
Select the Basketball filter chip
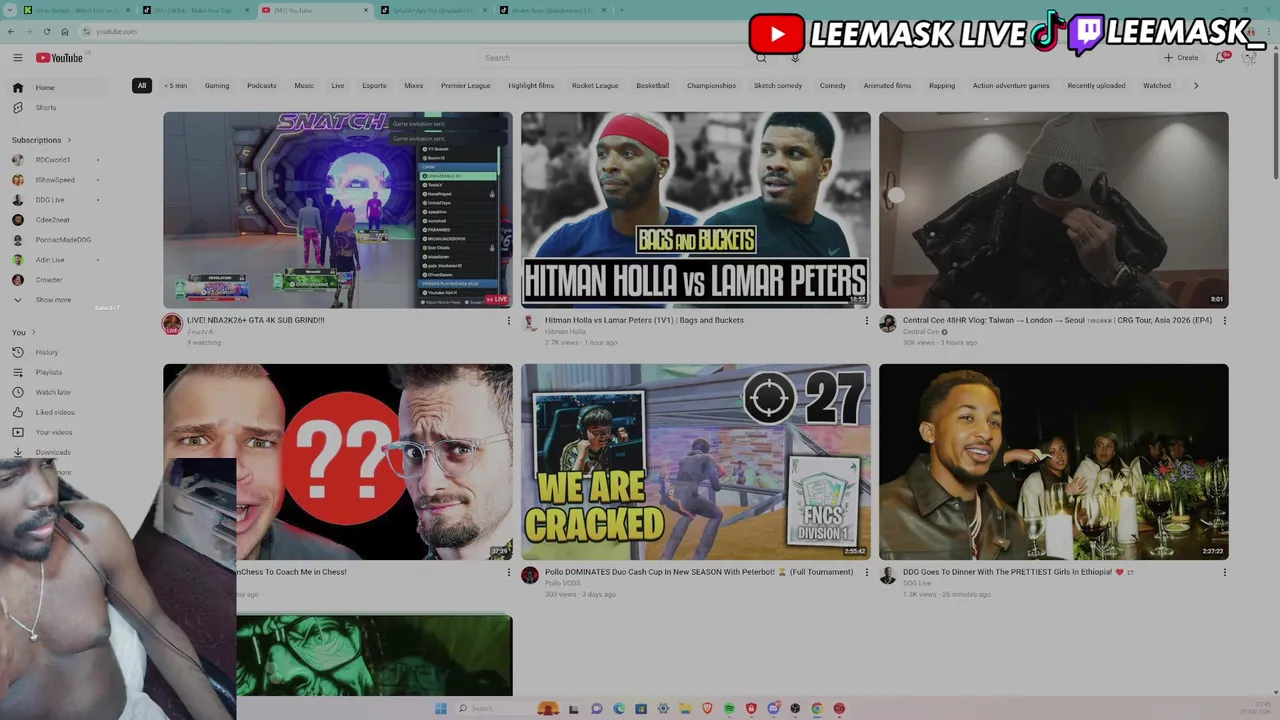pyautogui.click(x=653, y=85)
